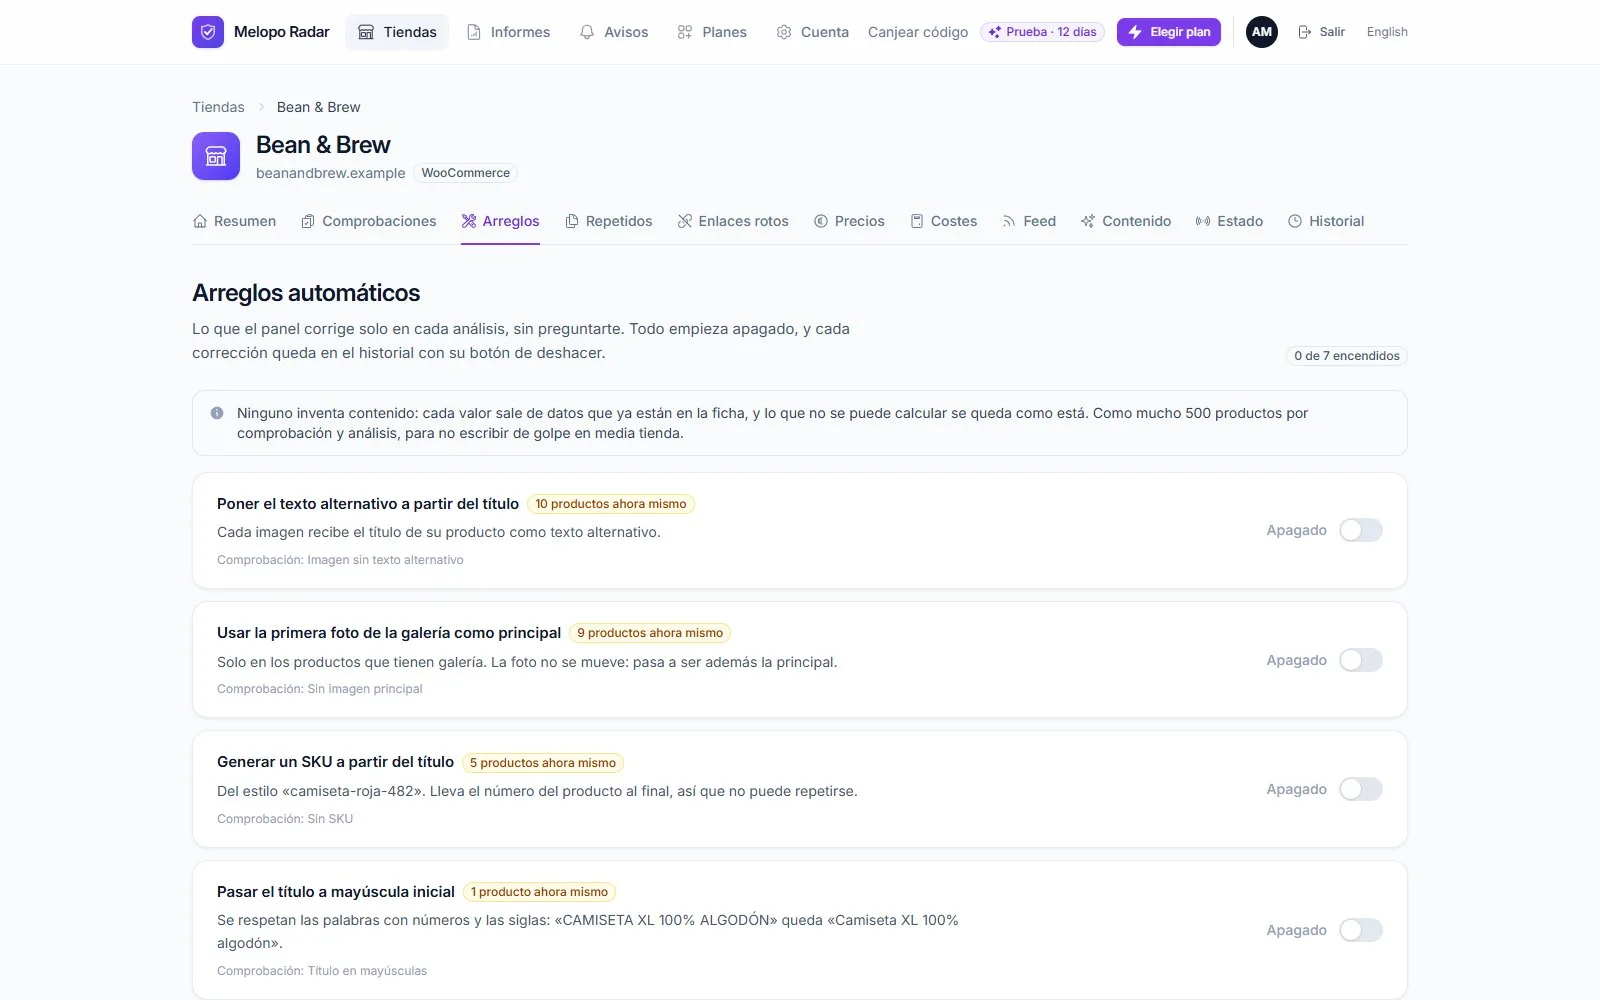Toggle first gallery photo as main fix

pos(1361,660)
